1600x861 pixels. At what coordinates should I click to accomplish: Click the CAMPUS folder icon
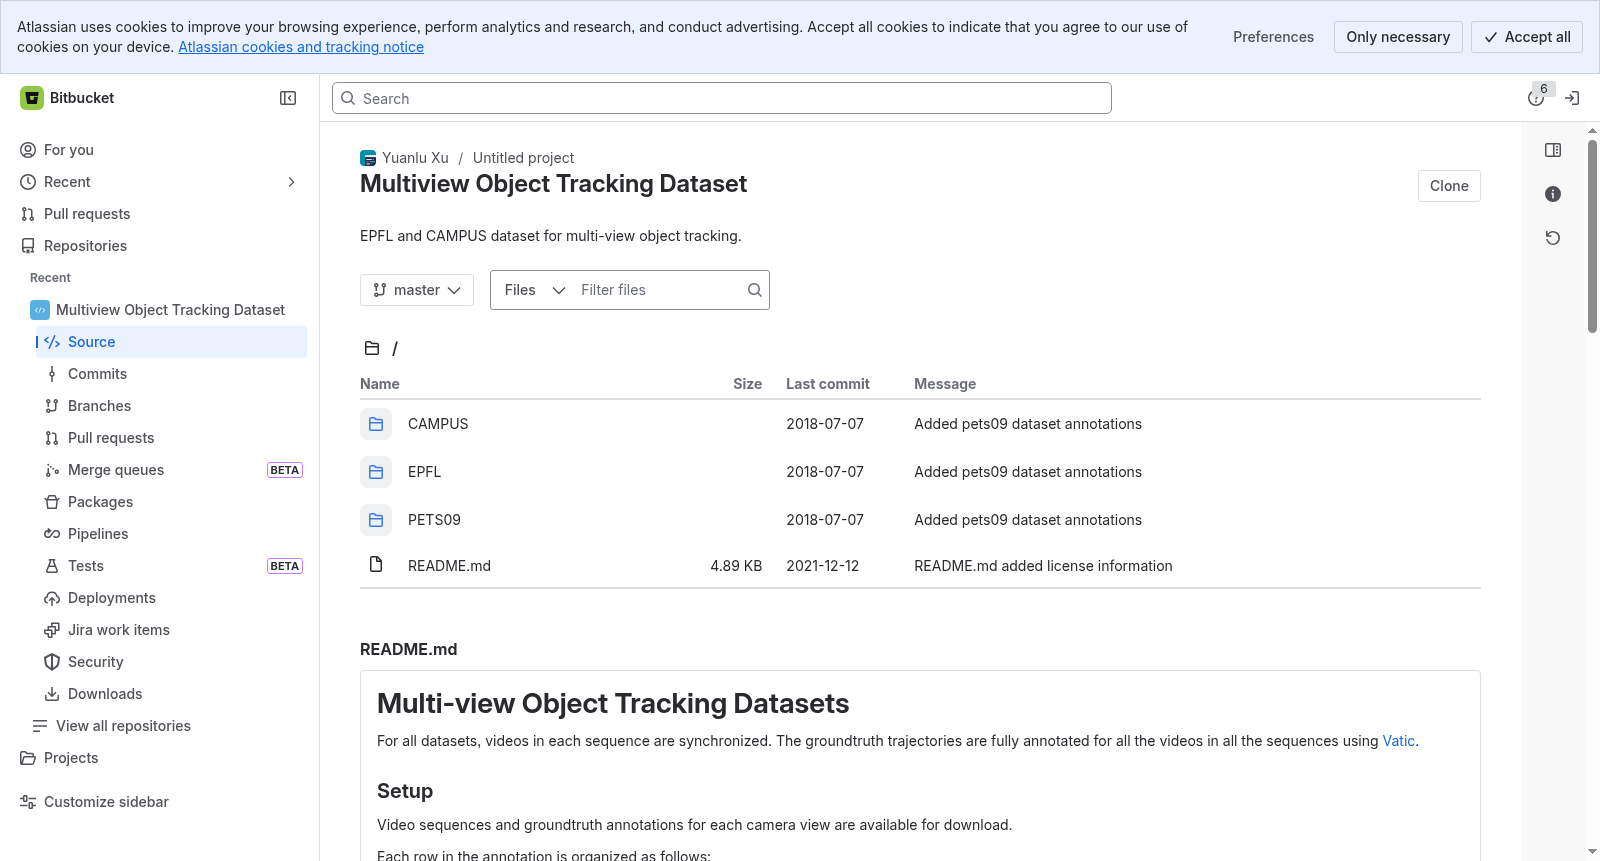376,424
